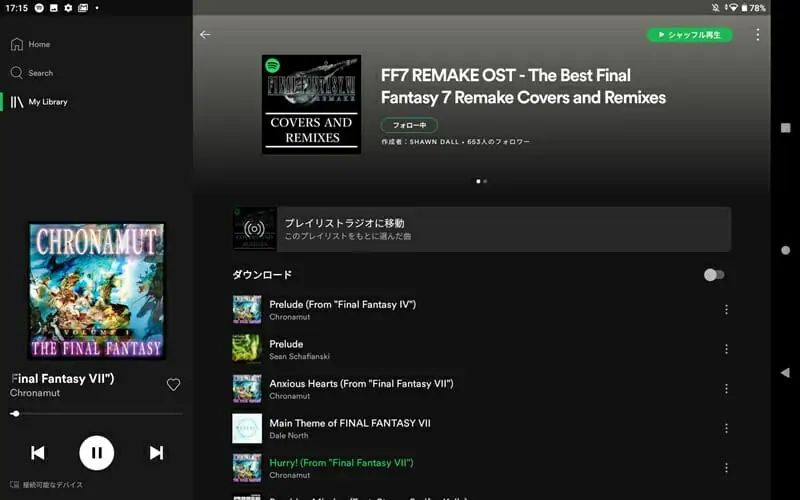Screen dimensions: 800x500
Task: Open the playlist three-dot overflow menu
Action: [x=758, y=35]
